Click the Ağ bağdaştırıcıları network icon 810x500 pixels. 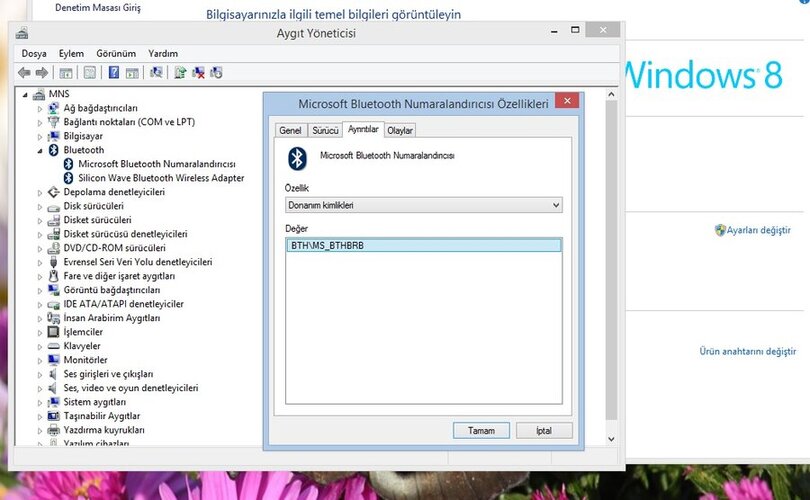coord(54,108)
